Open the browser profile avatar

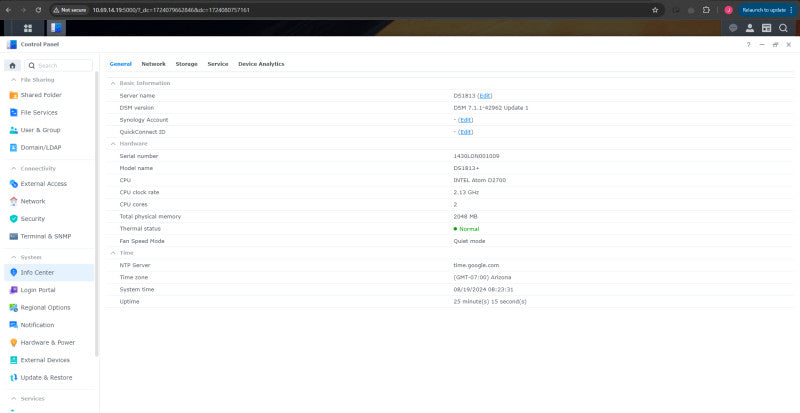[729, 10]
